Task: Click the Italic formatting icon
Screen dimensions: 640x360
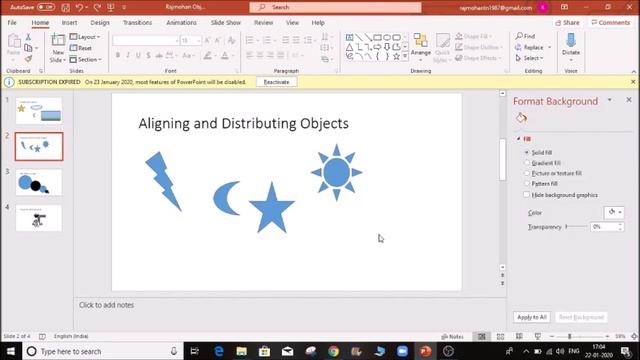Action: (x=128, y=55)
